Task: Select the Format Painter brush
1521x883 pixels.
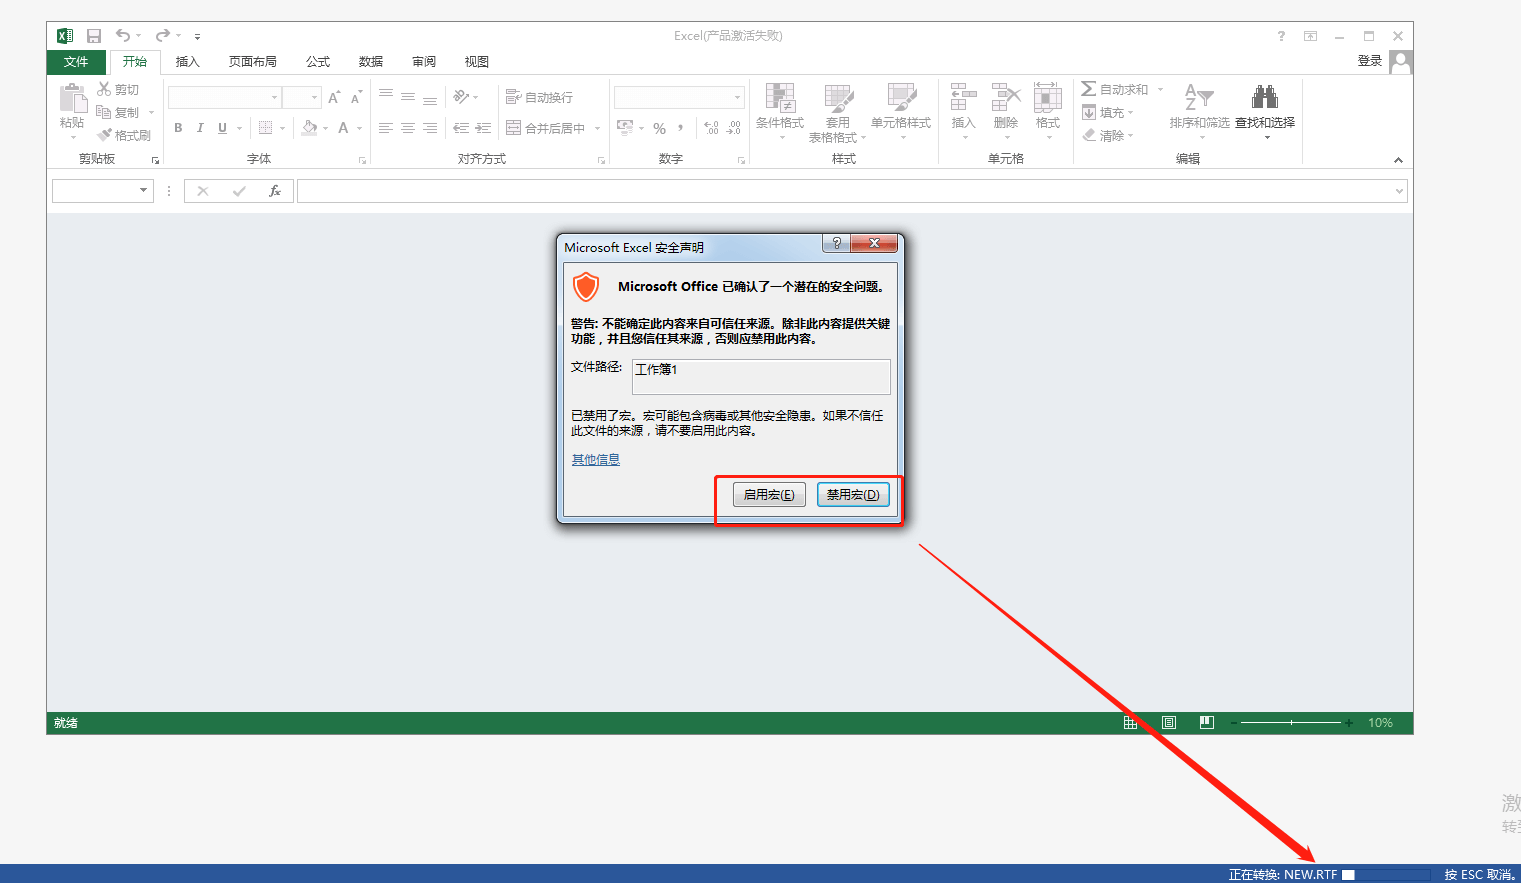Action: coord(124,135)
